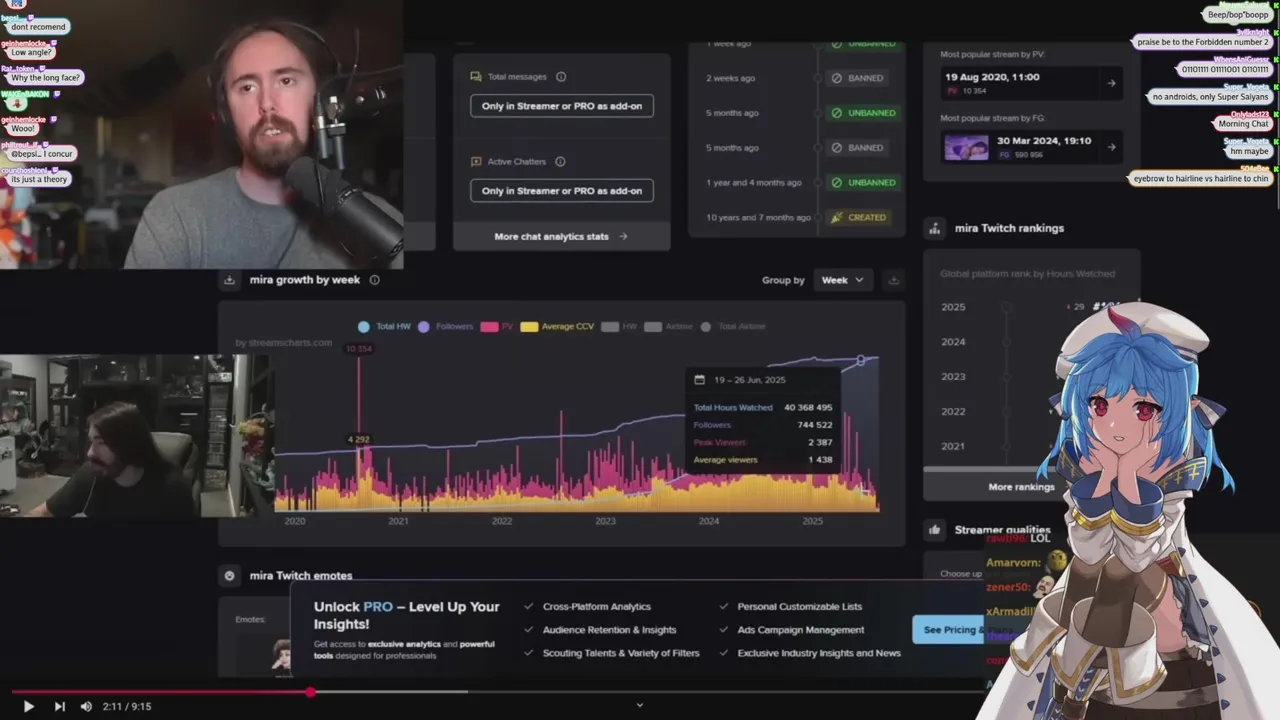
Task: Click the 2023 label on chart axis
Action: pos(605,521)
